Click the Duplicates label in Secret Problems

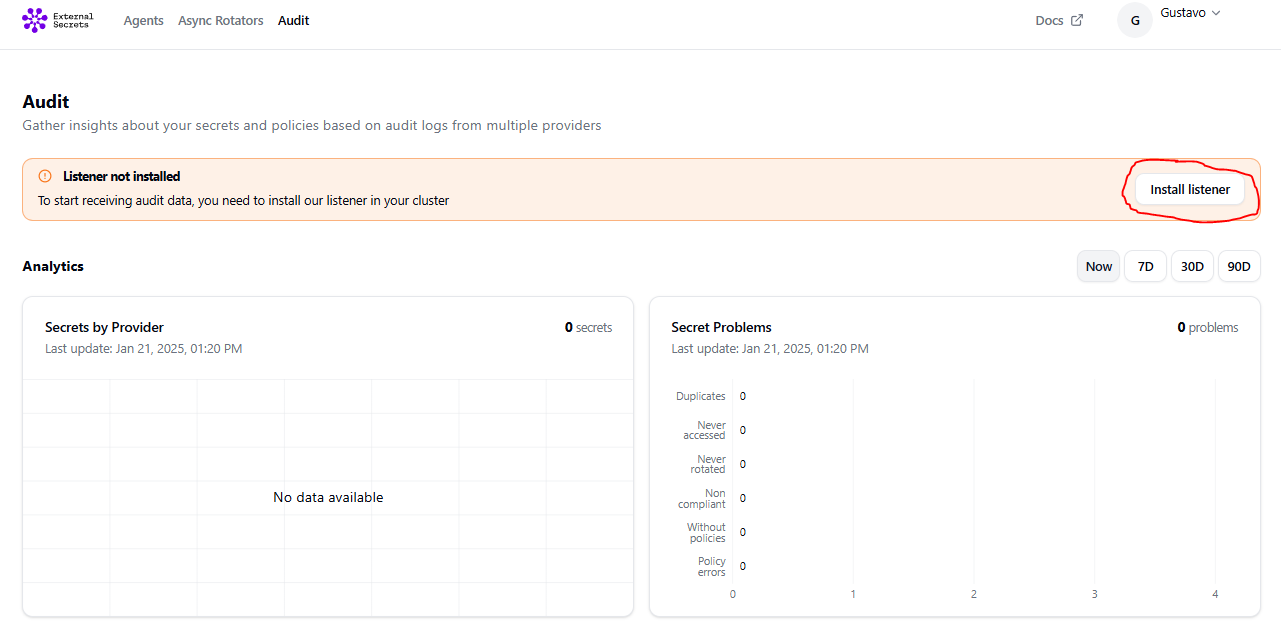point(700,395)
